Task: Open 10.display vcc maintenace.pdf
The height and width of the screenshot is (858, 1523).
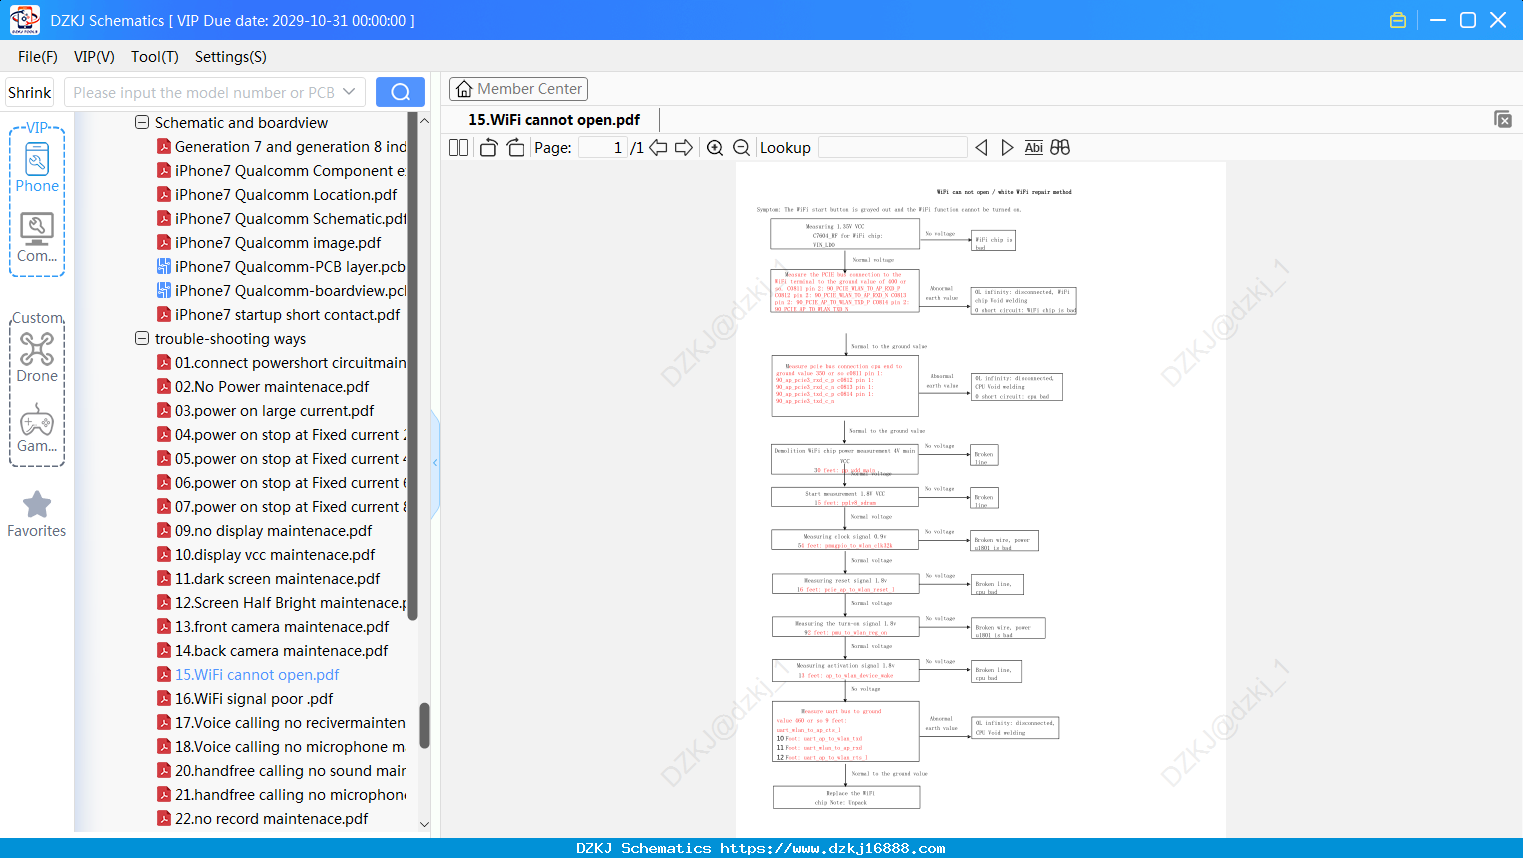Action: pos(266,555)
